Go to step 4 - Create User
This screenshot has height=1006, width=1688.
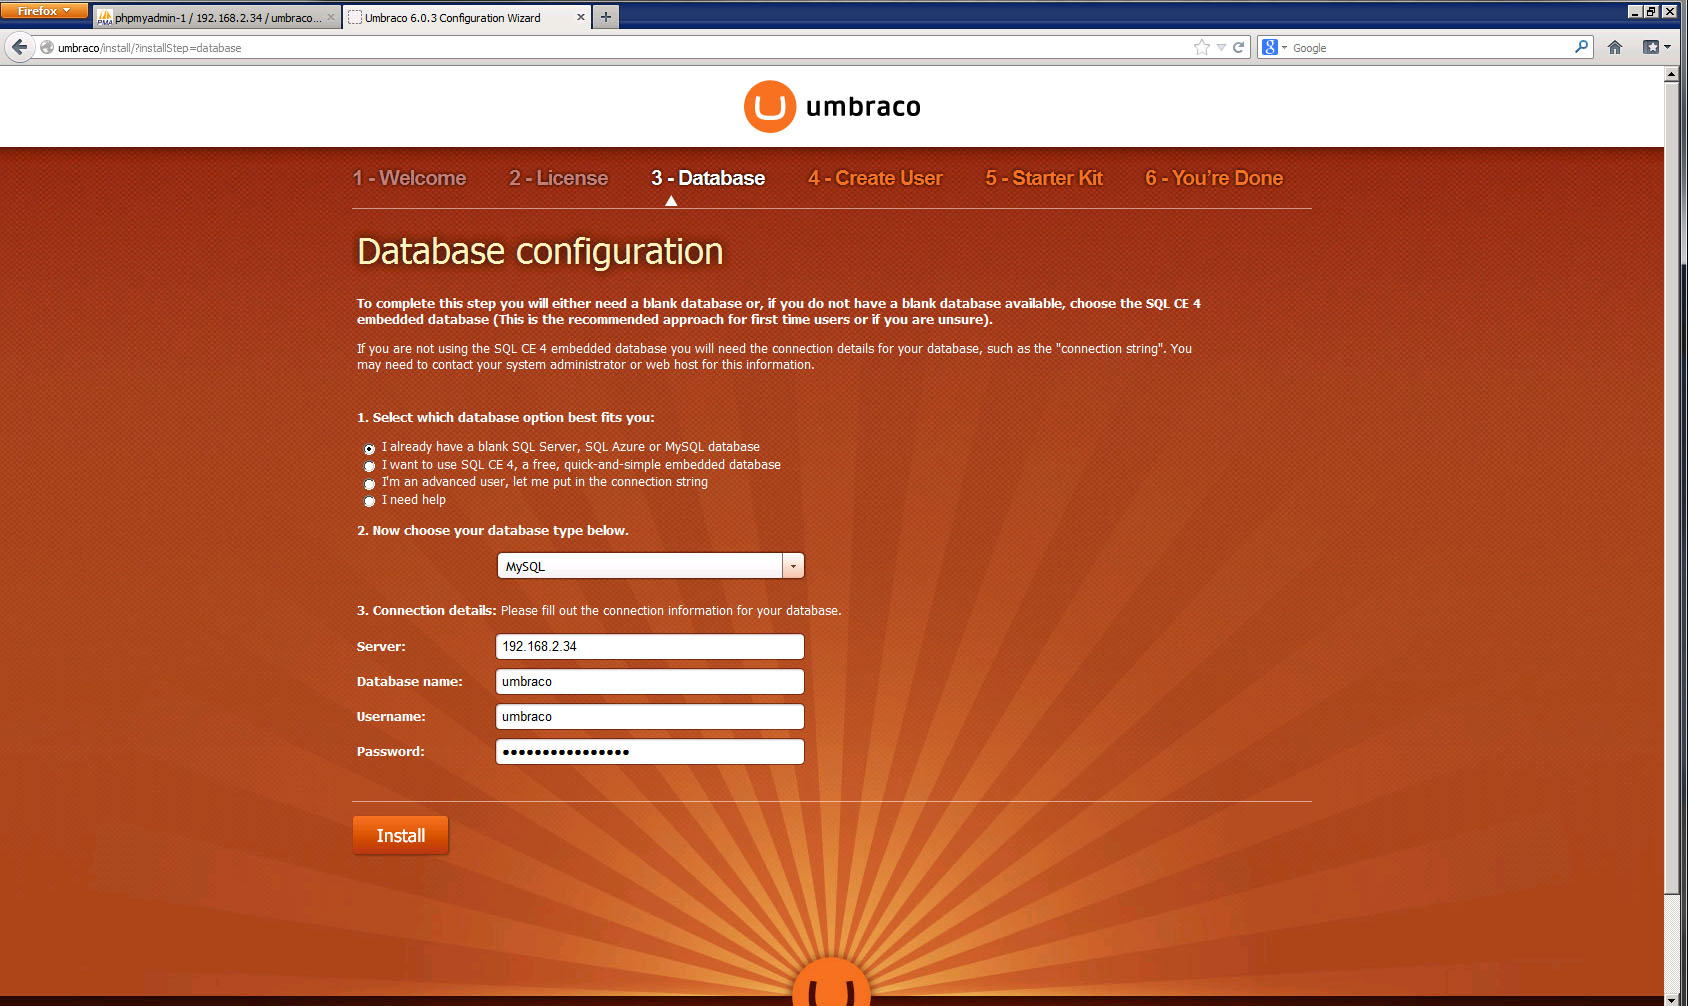875,178
